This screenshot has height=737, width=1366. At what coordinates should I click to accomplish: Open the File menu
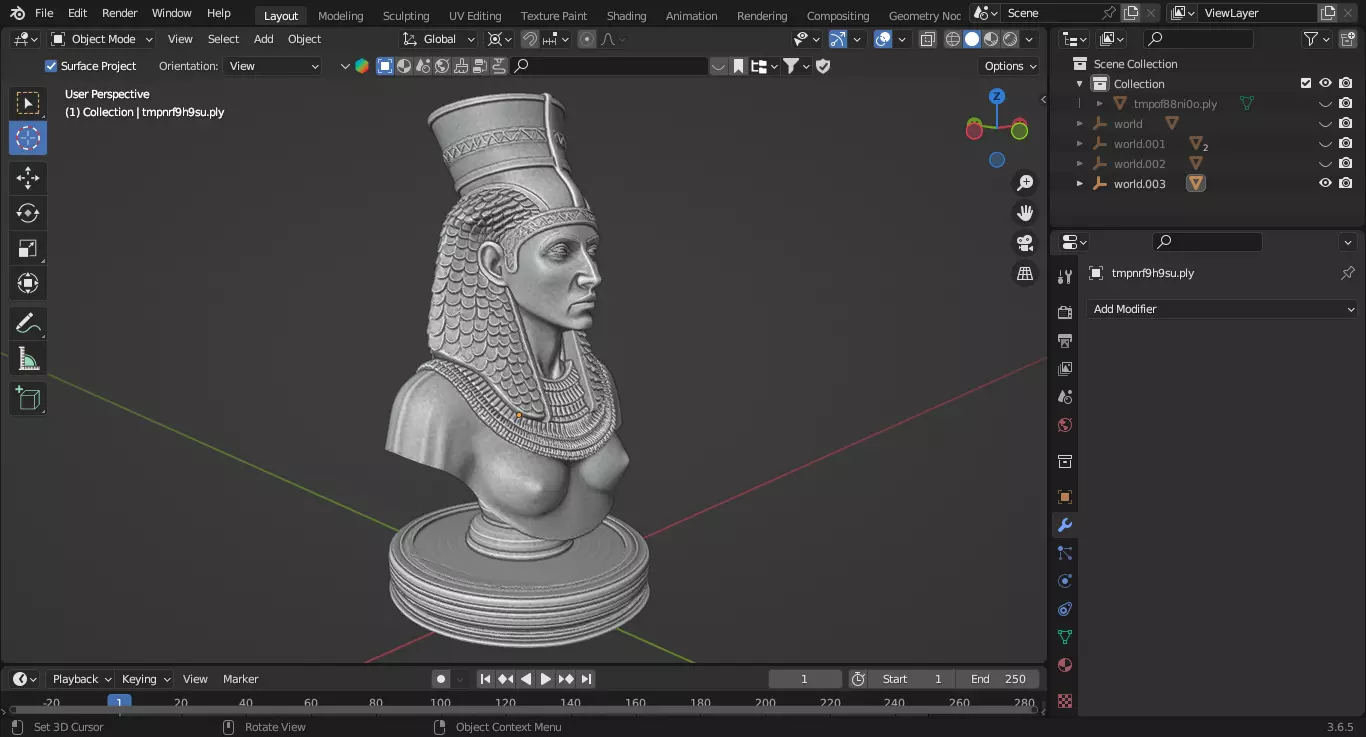pyautogui.click(x=44, y=13)
